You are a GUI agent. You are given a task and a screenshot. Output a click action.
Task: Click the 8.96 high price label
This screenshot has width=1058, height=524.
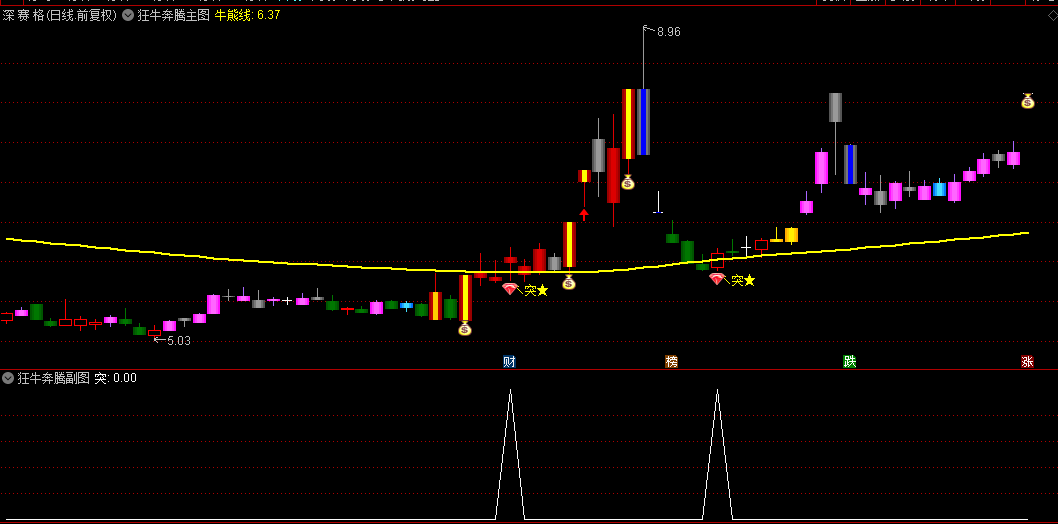[x=669, y=32]
